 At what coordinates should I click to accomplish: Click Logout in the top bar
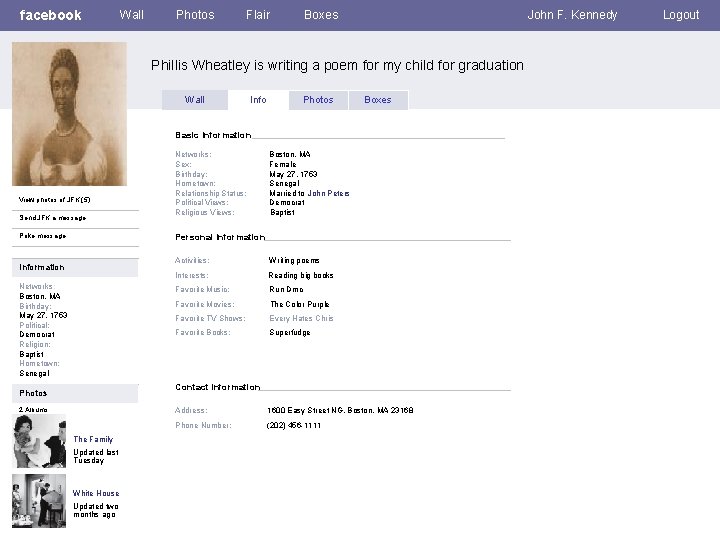(x=681, y=15)
